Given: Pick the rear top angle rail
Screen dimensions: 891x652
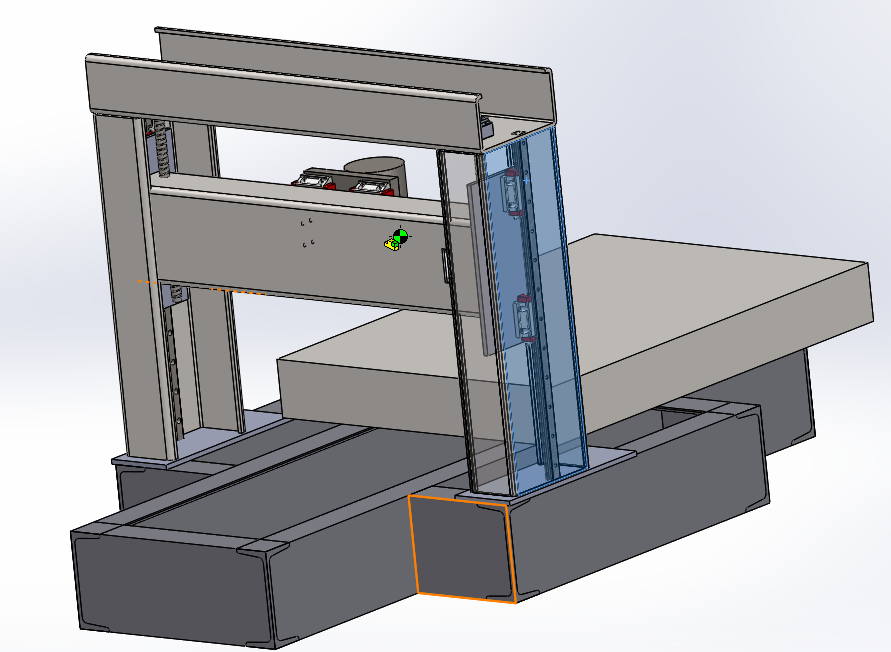Looking at the screenshot, I should click(350, 50).
